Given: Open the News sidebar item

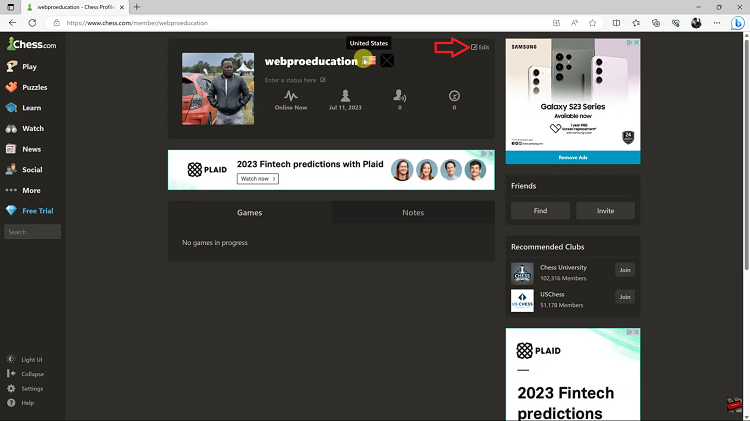Looking at the screenshot, I should [x=24, y=149].
